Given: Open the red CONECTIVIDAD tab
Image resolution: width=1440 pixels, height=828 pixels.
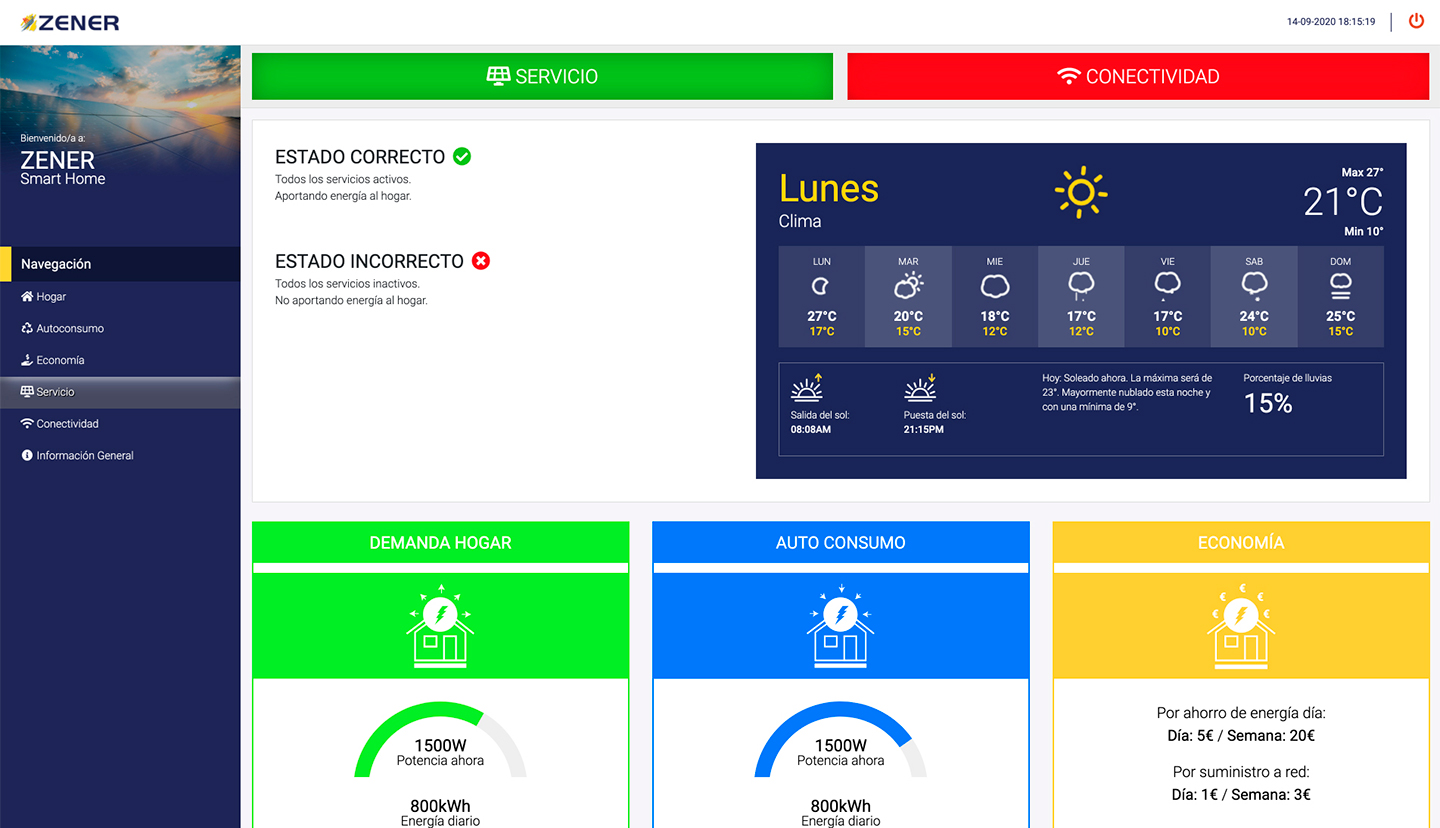Looking at the screenshot, I should pyautogui.click(x=1138, y=77).
